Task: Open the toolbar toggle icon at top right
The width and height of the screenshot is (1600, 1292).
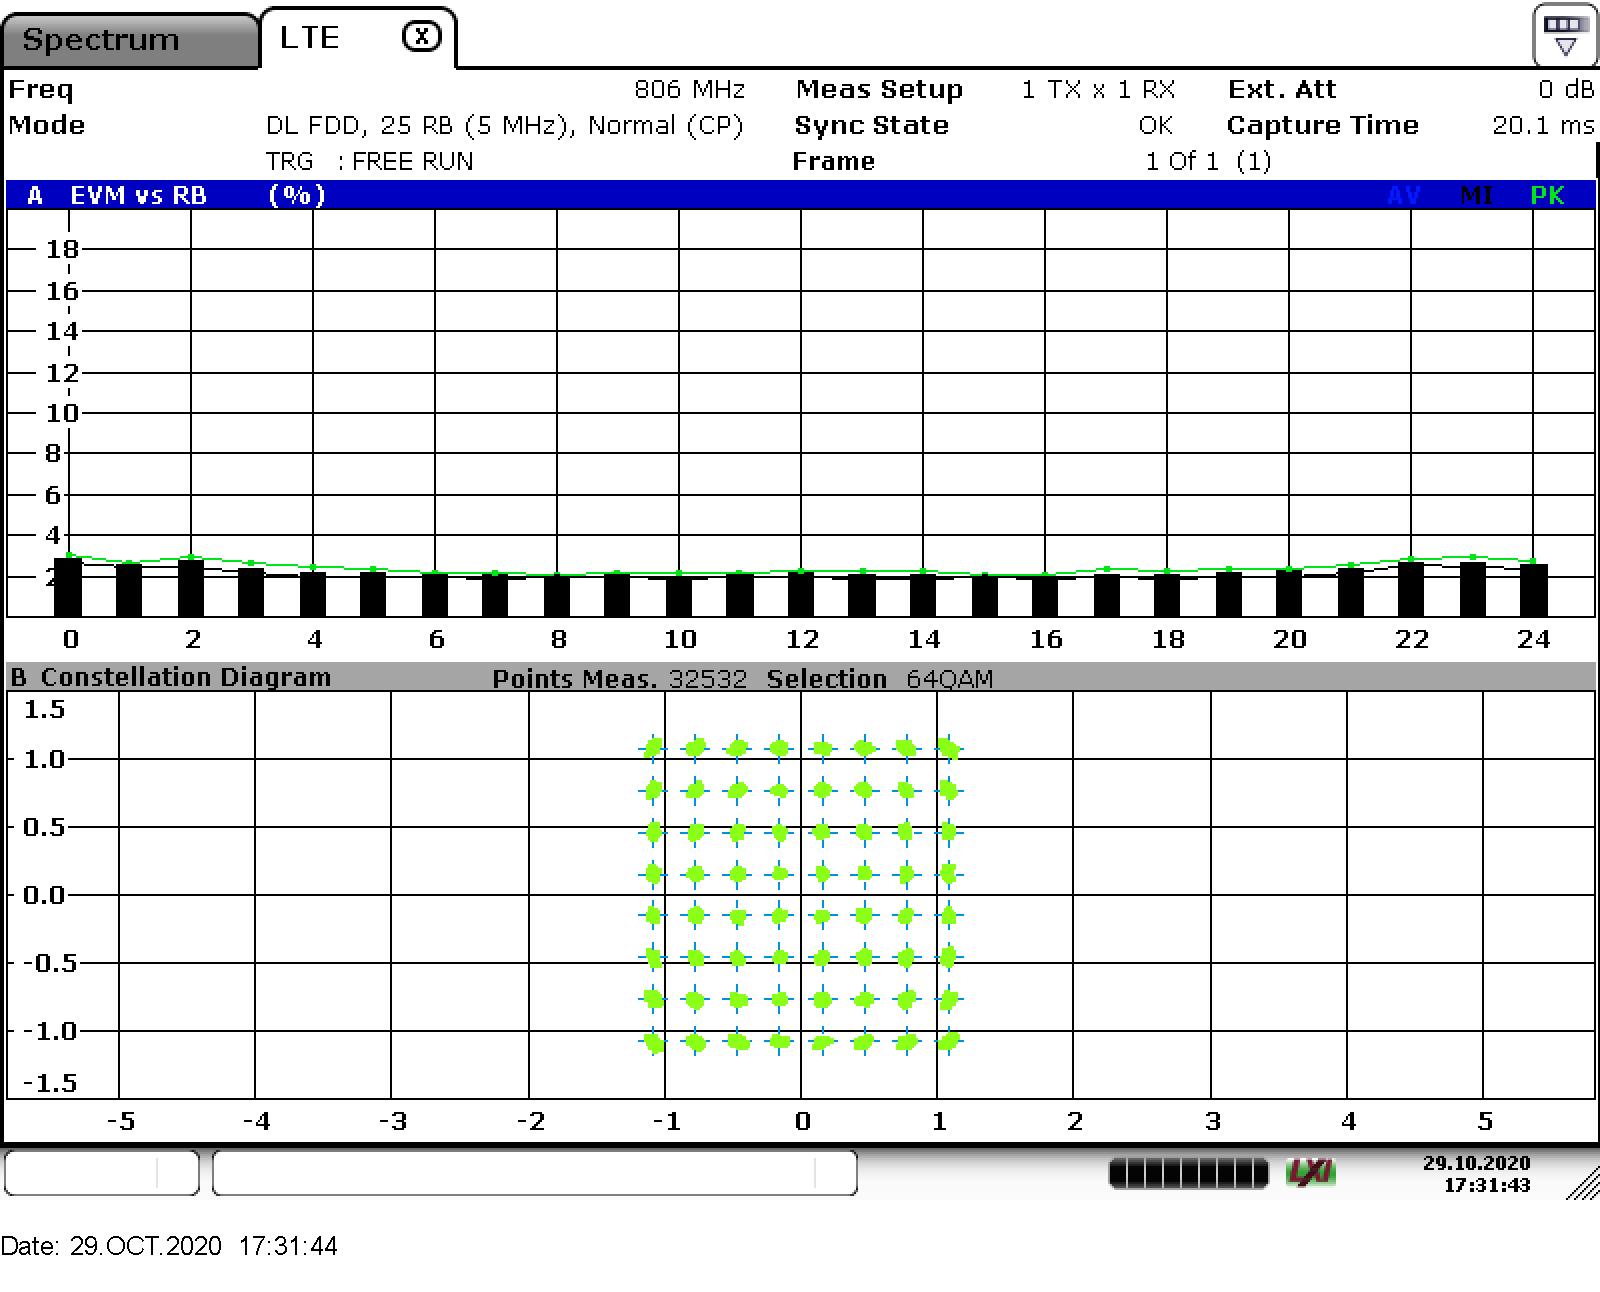Action: tap(1565, 35)
